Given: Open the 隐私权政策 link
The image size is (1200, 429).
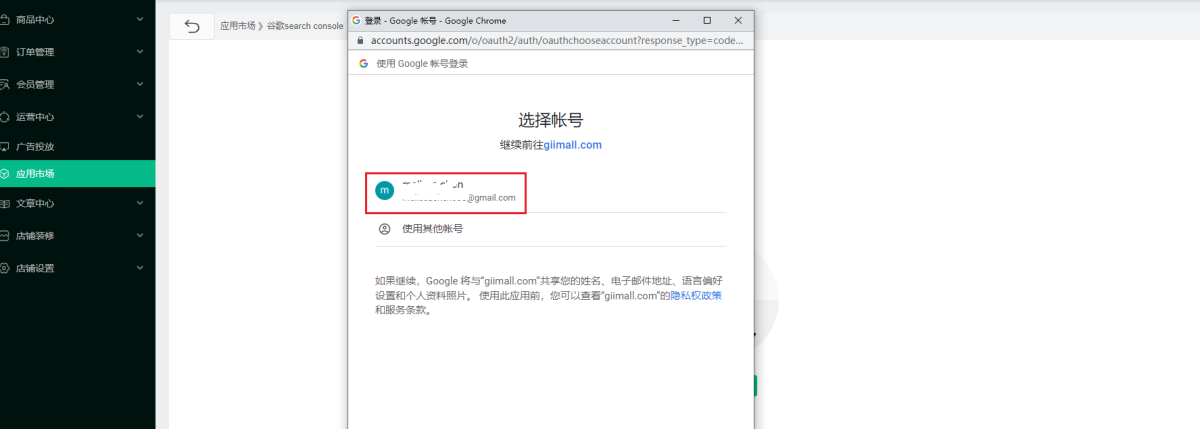Looking at the screenshot, I should coord(696,296).
